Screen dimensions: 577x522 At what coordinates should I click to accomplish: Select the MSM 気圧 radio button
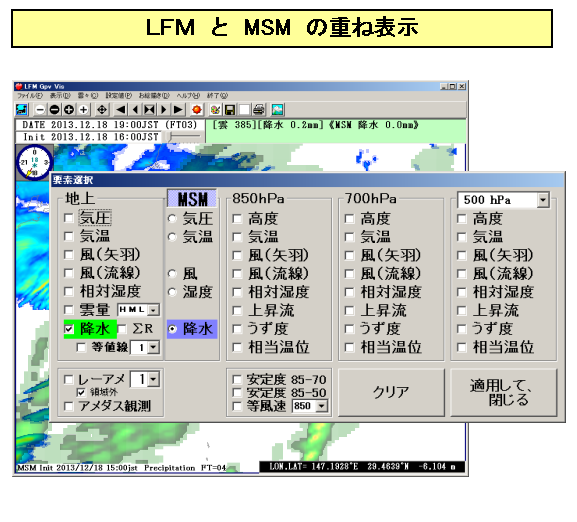172,219
